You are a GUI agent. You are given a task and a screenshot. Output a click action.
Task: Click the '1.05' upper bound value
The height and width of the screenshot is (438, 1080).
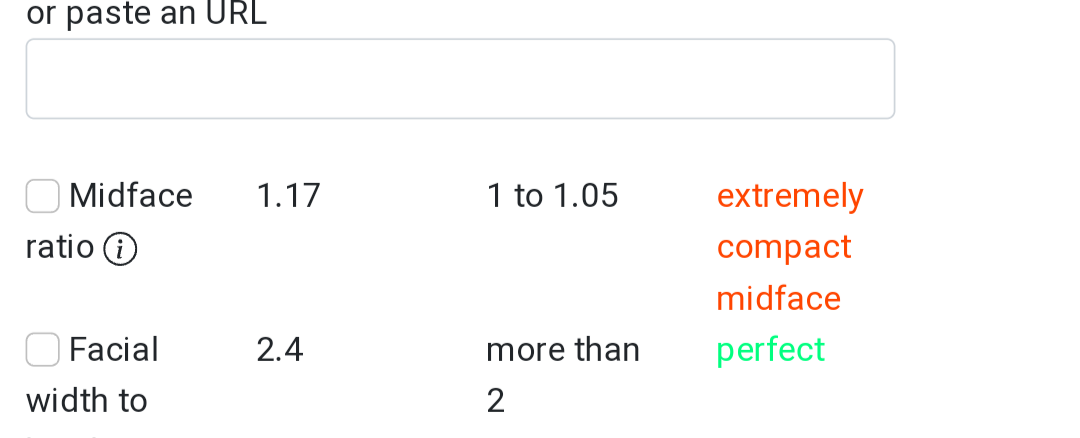[585, 196]
